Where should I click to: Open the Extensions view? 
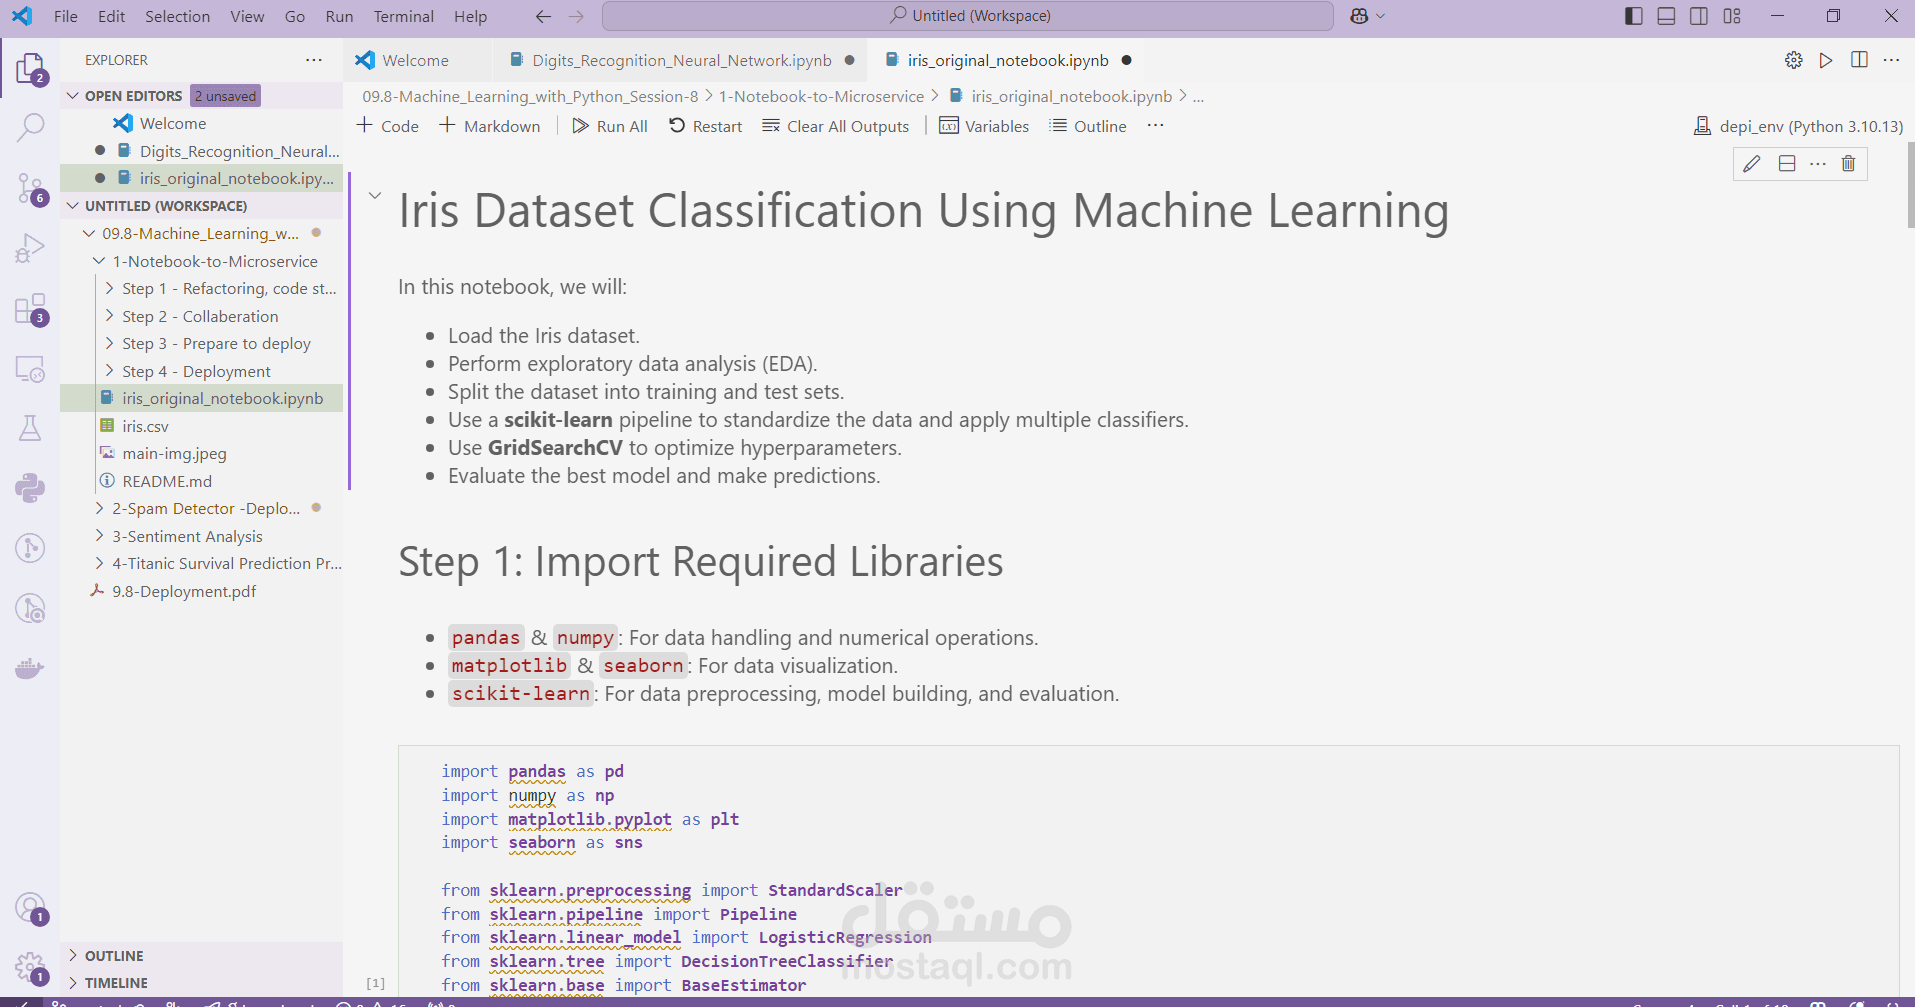(x=31, y=309)
